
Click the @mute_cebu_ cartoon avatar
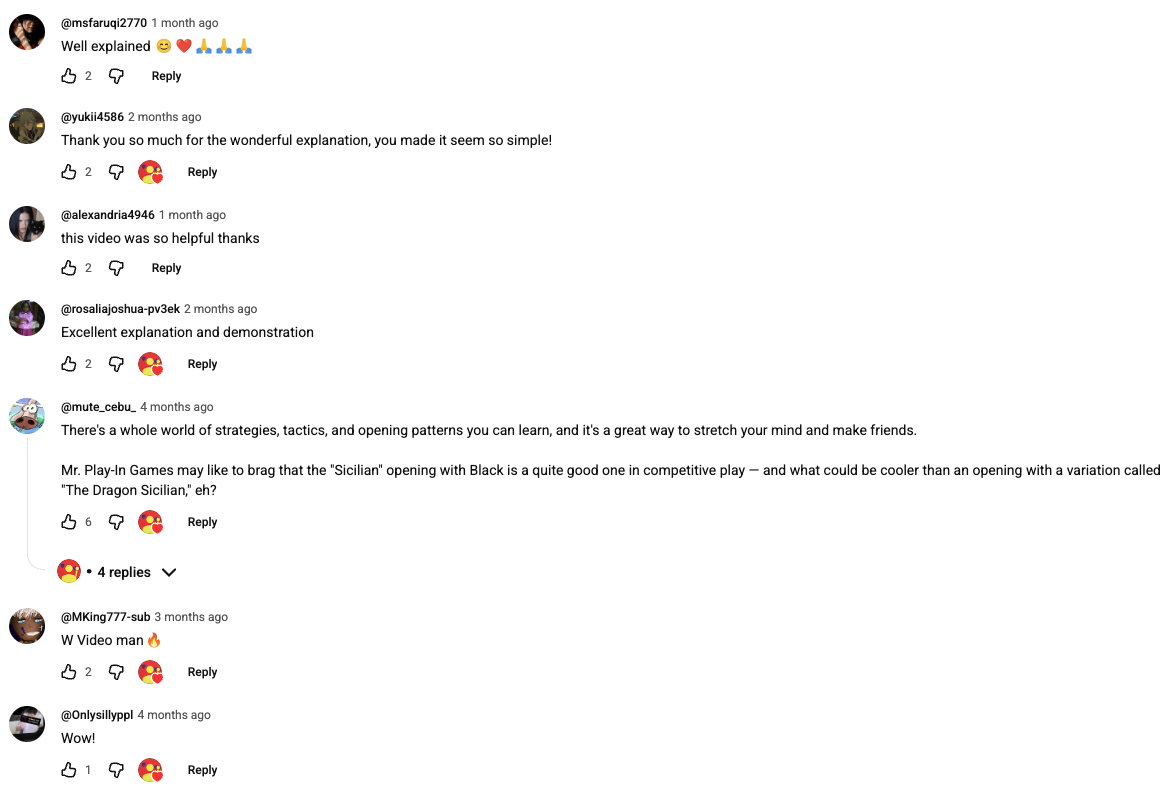(x=27, y=416)
